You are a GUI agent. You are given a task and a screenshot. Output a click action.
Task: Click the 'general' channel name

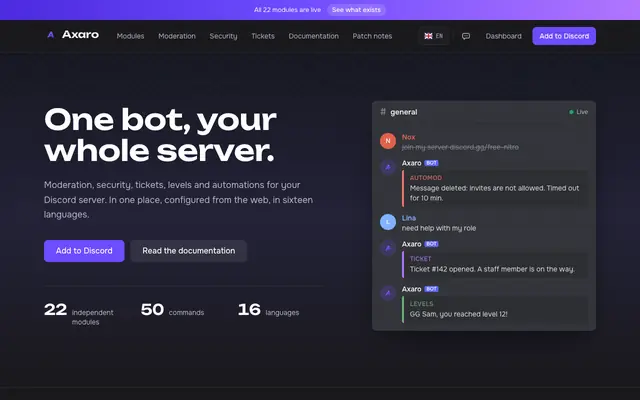pyautogui.click(x=404, y=112)
